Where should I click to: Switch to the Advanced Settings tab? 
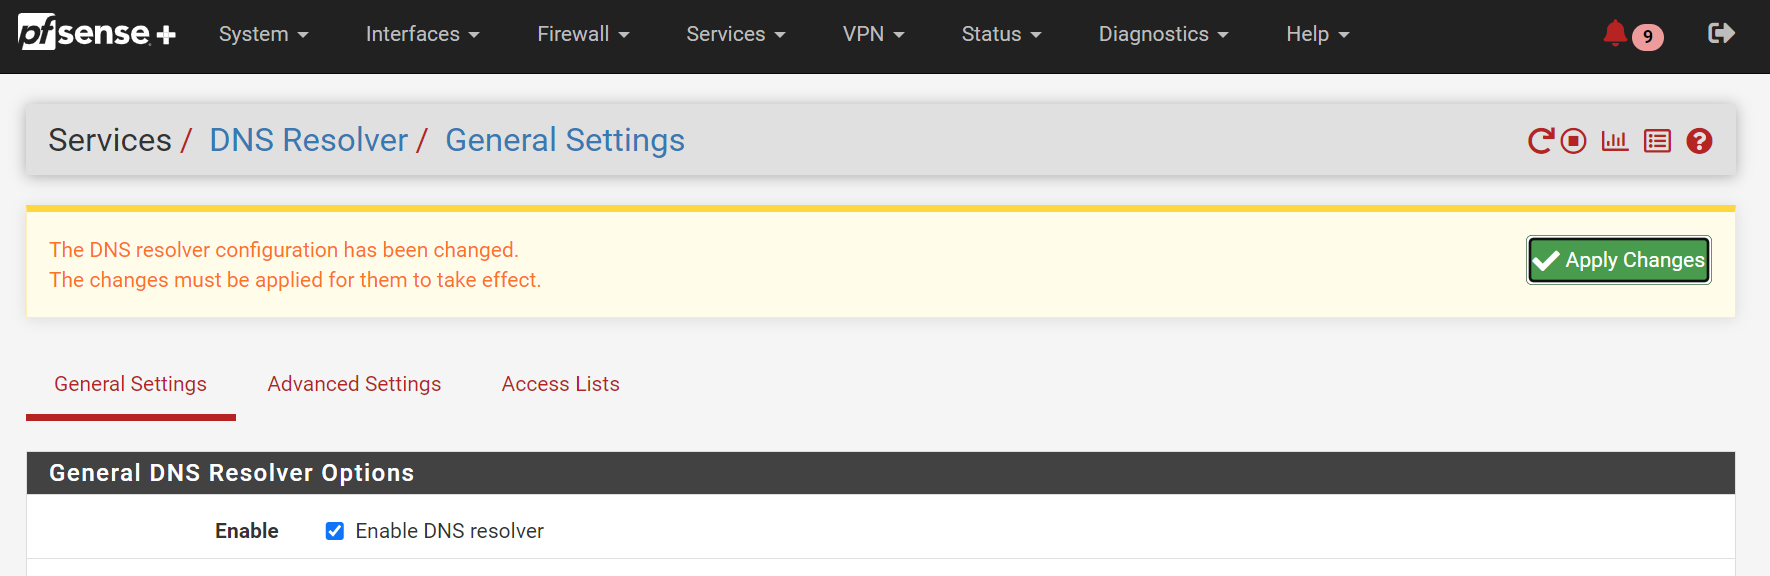tap(354, 384)
